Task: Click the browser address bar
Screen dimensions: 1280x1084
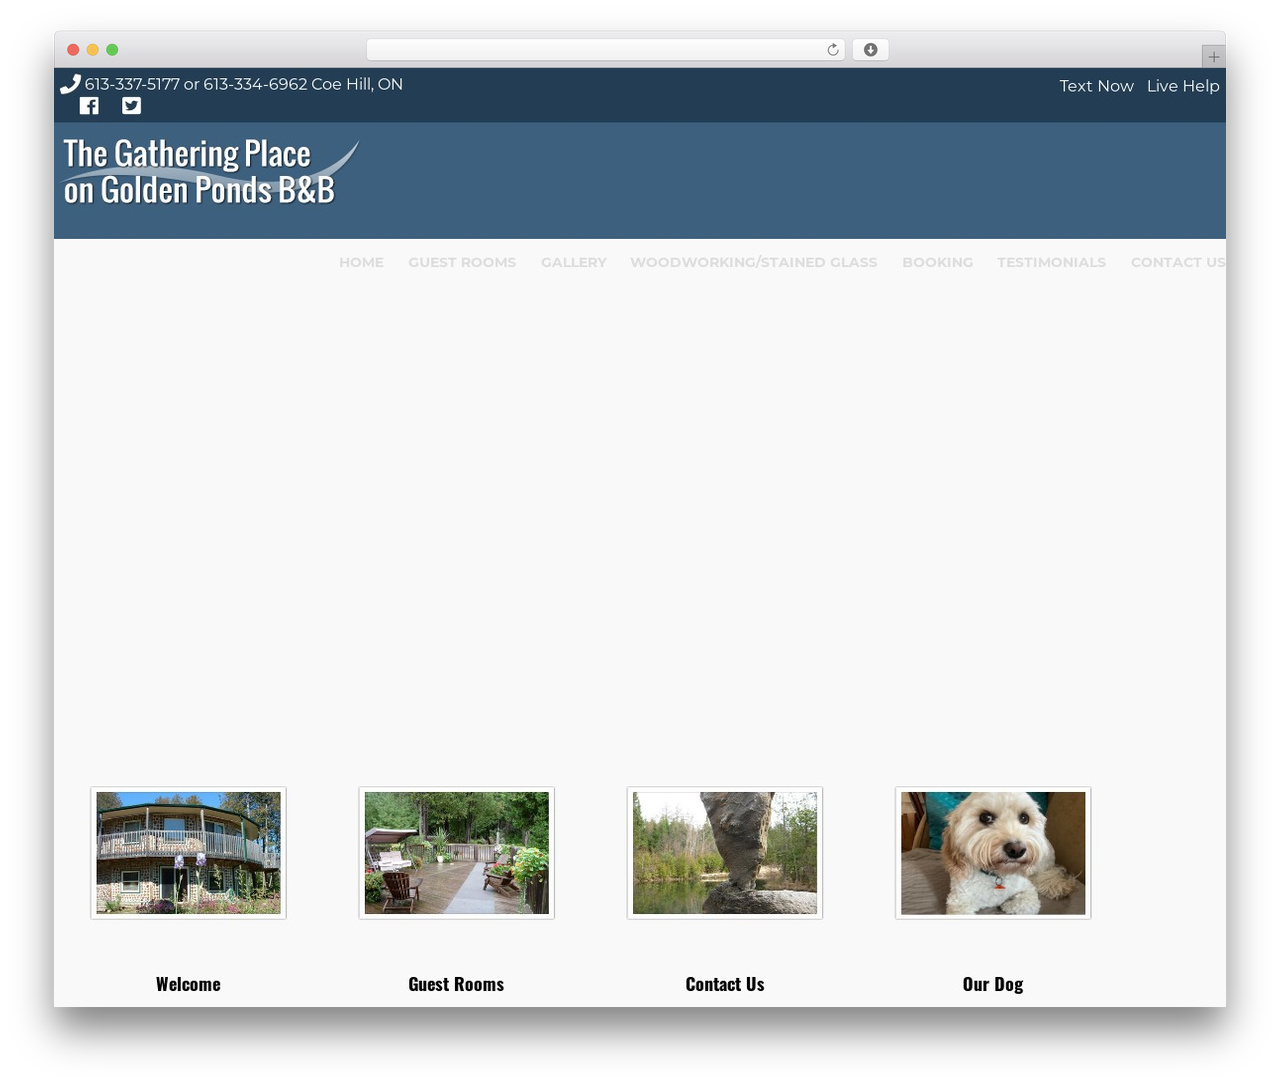Action: pos(605,50)
